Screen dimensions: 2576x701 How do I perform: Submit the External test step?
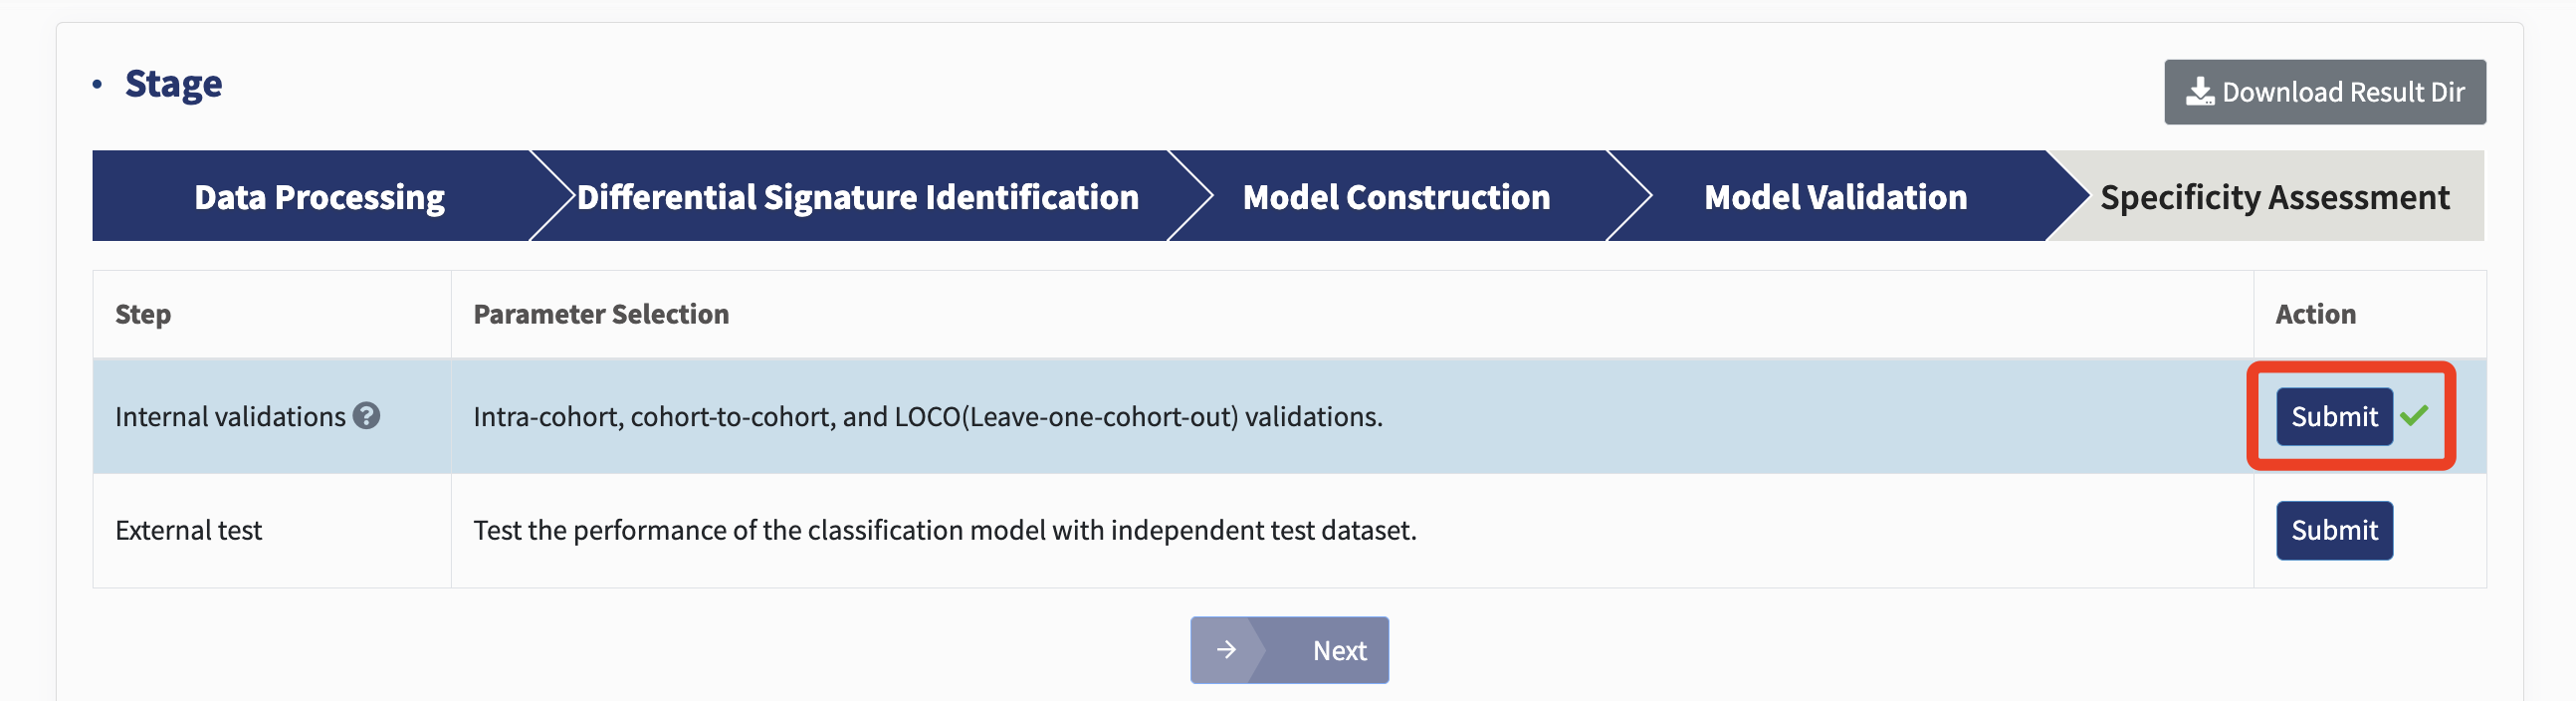click(2334, 530)
